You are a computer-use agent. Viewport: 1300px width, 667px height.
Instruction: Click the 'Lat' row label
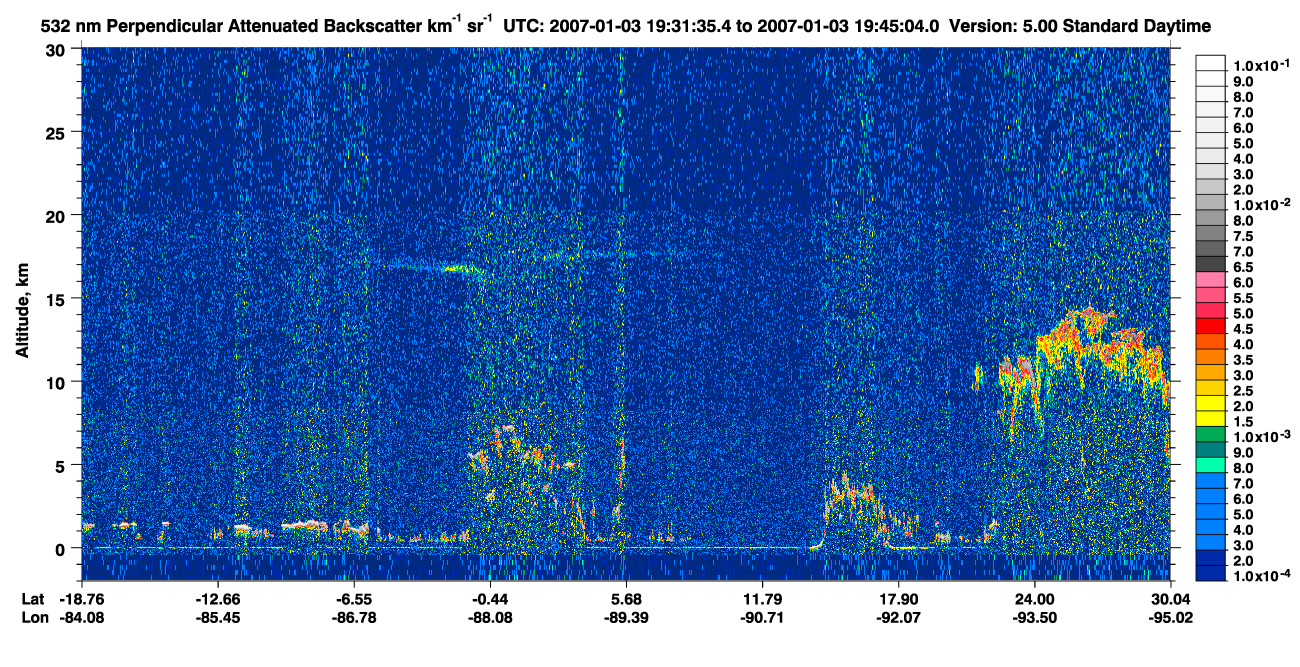(x=33, y=598)
